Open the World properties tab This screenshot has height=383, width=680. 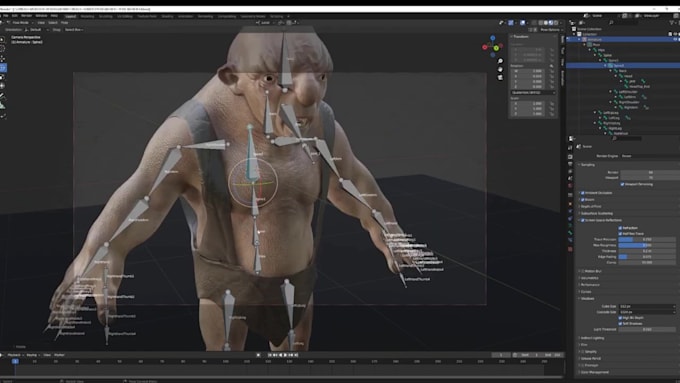click(x=571, y=186)
